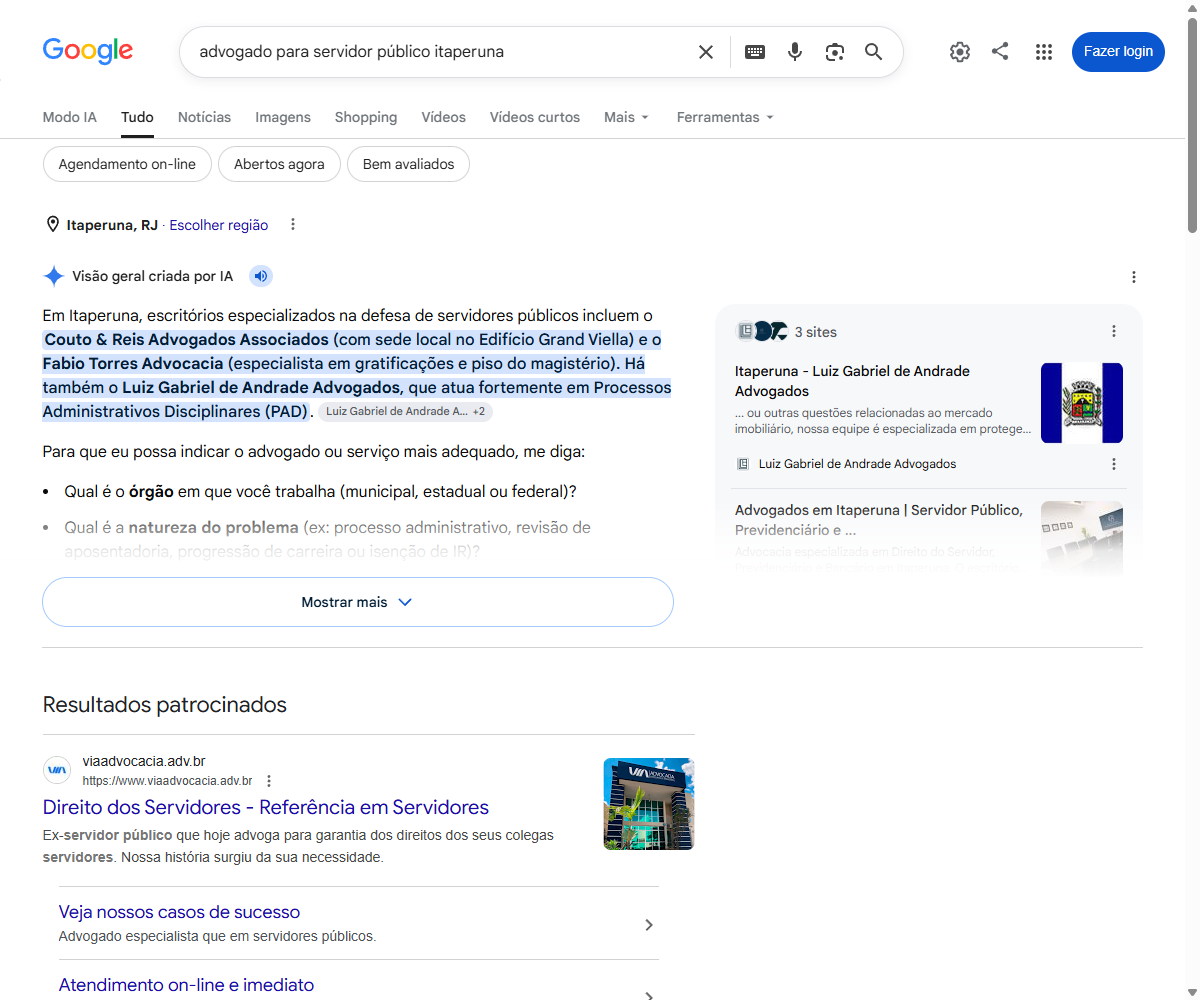Open the virtual keyboard input tool
This screenshot has width=1200, height=1000.
click(755, 52)
